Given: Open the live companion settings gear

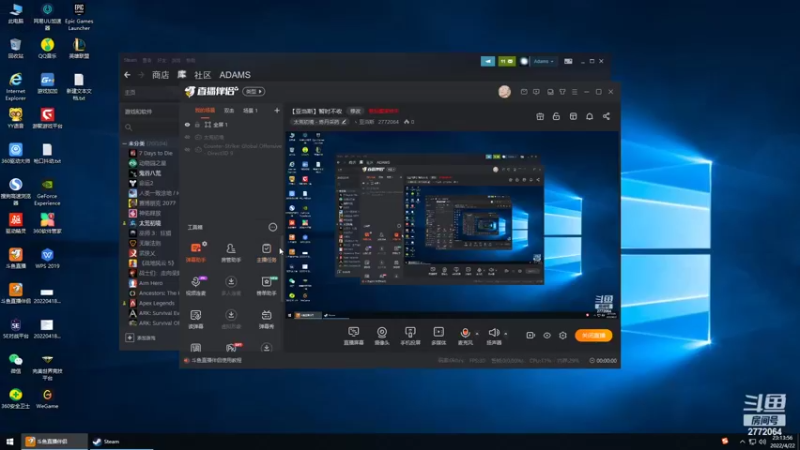Looking at the screenshot, I should tap(563, 335).
